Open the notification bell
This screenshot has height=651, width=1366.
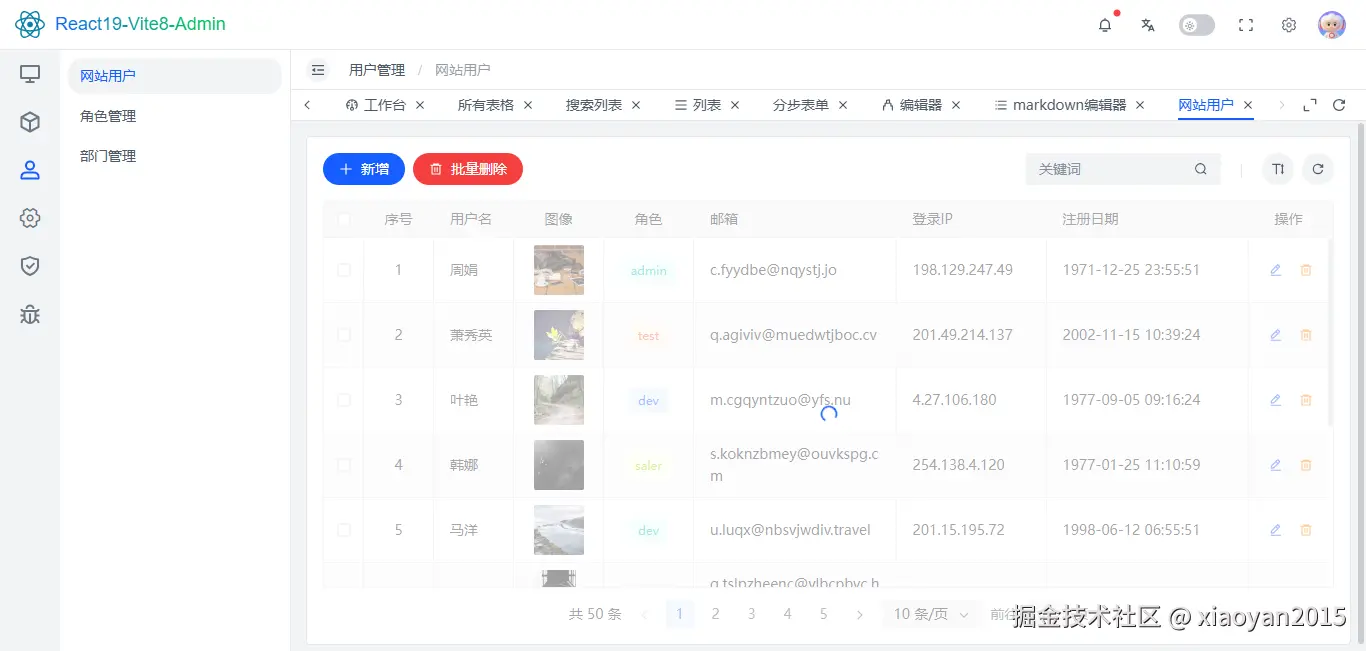pyautogui.click(x=1105, y=25)
